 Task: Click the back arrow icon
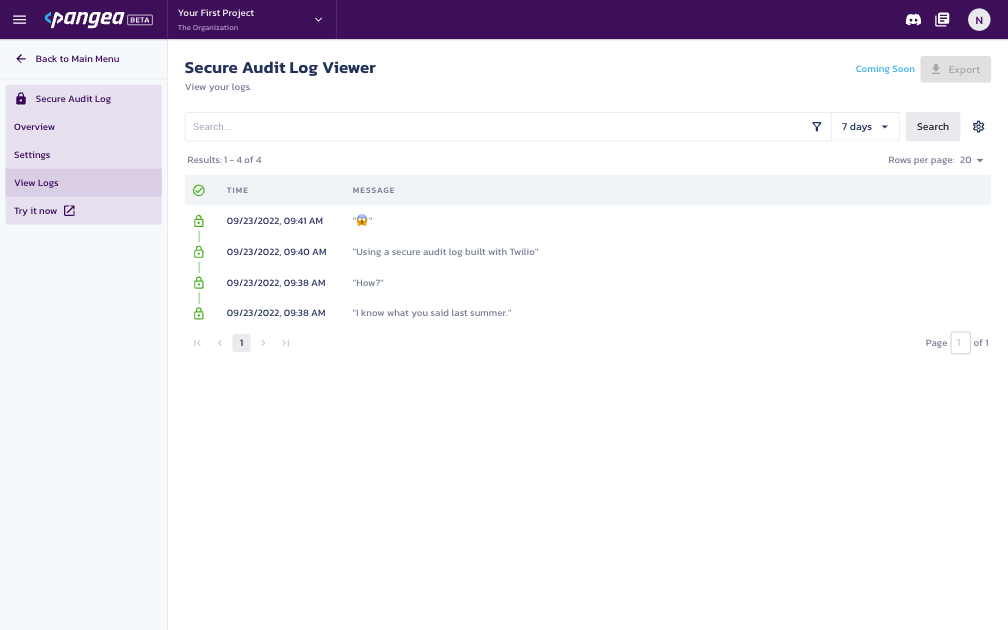pyautogui.click(x=21, y=58)
